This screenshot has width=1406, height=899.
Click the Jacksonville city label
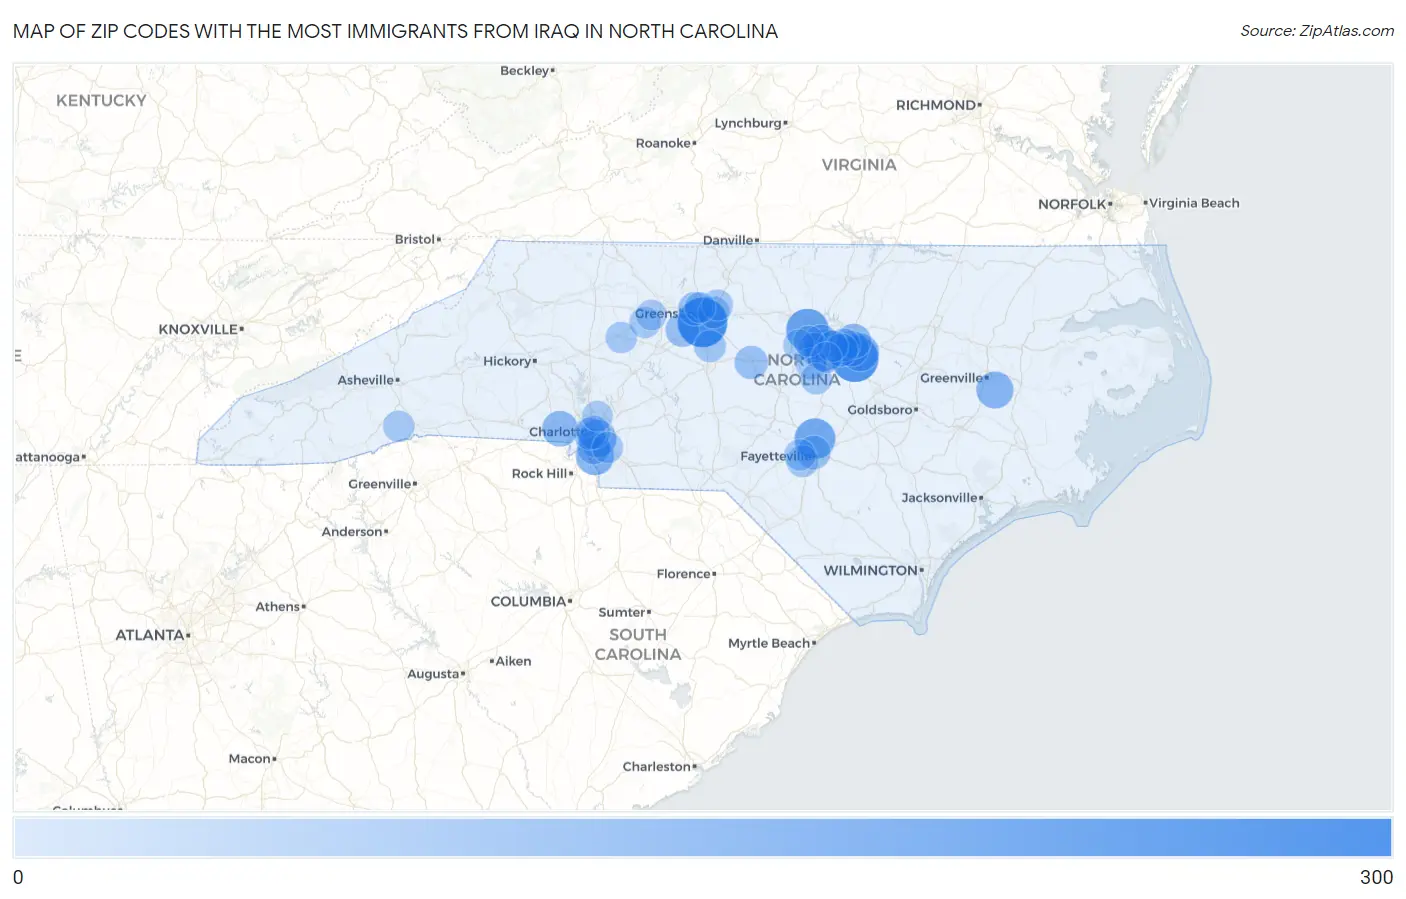point(939,497)
